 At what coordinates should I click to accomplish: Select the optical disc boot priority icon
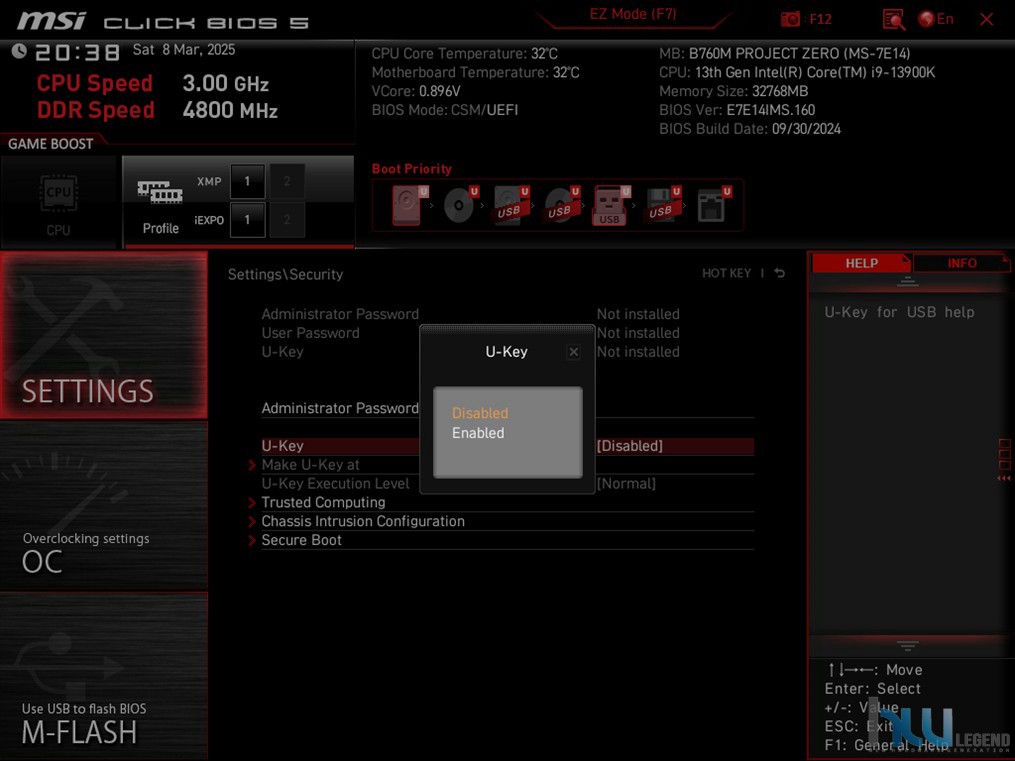(460, 205)
